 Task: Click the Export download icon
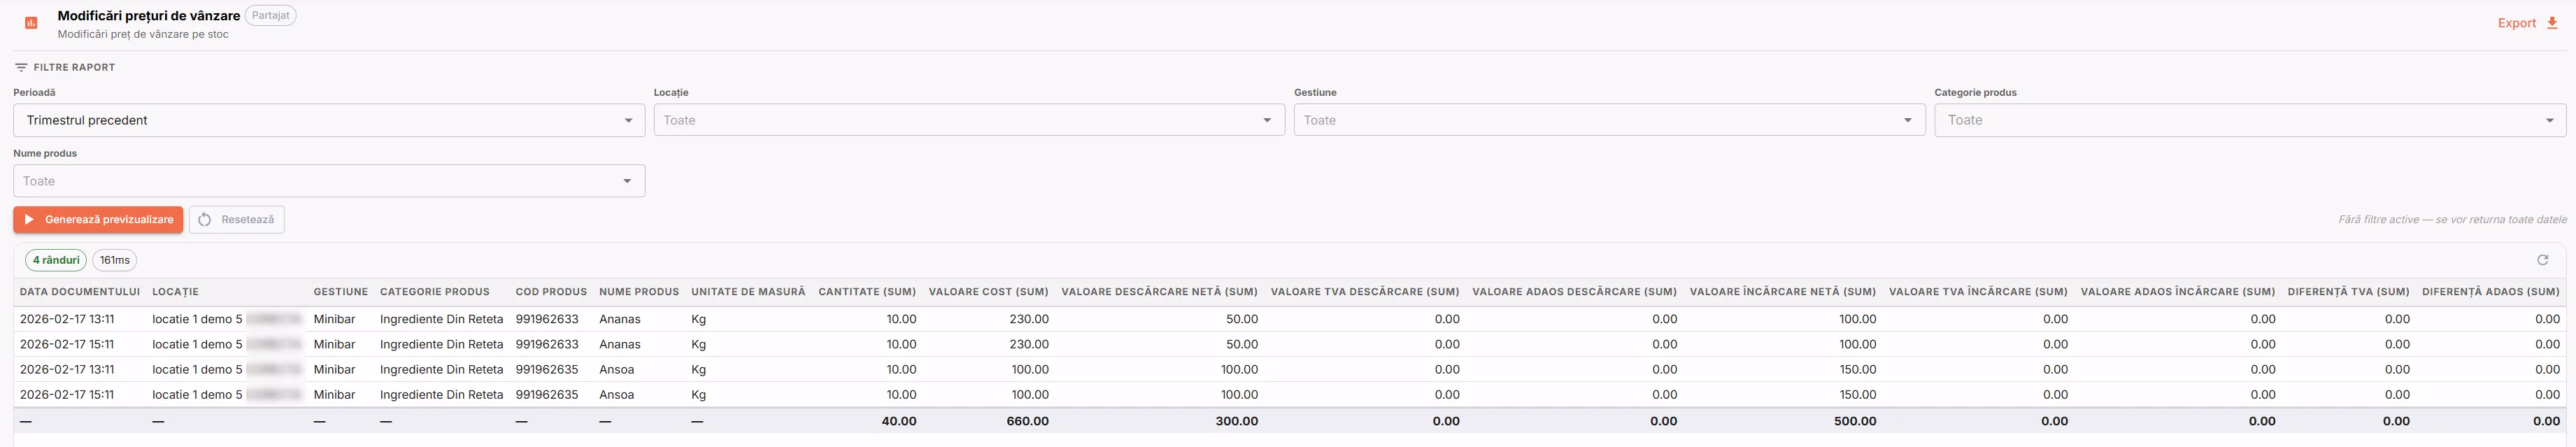click(2551, 23)
